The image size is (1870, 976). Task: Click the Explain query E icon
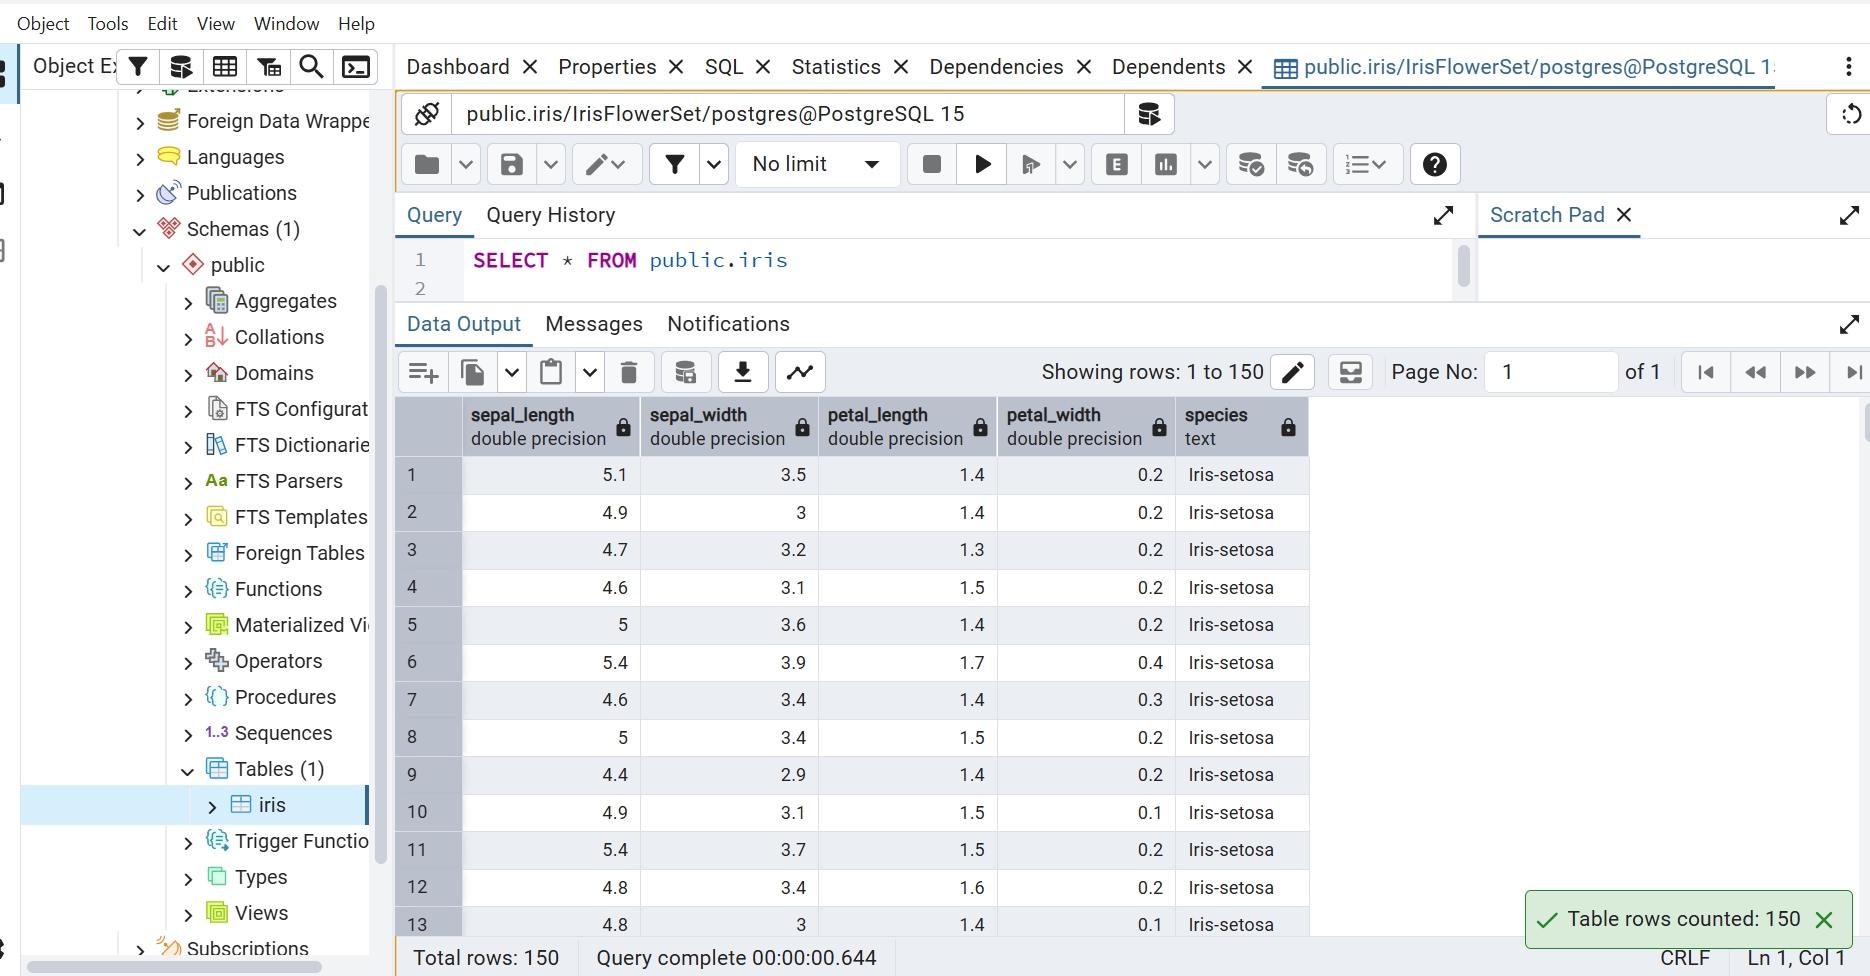(1117, 164)
